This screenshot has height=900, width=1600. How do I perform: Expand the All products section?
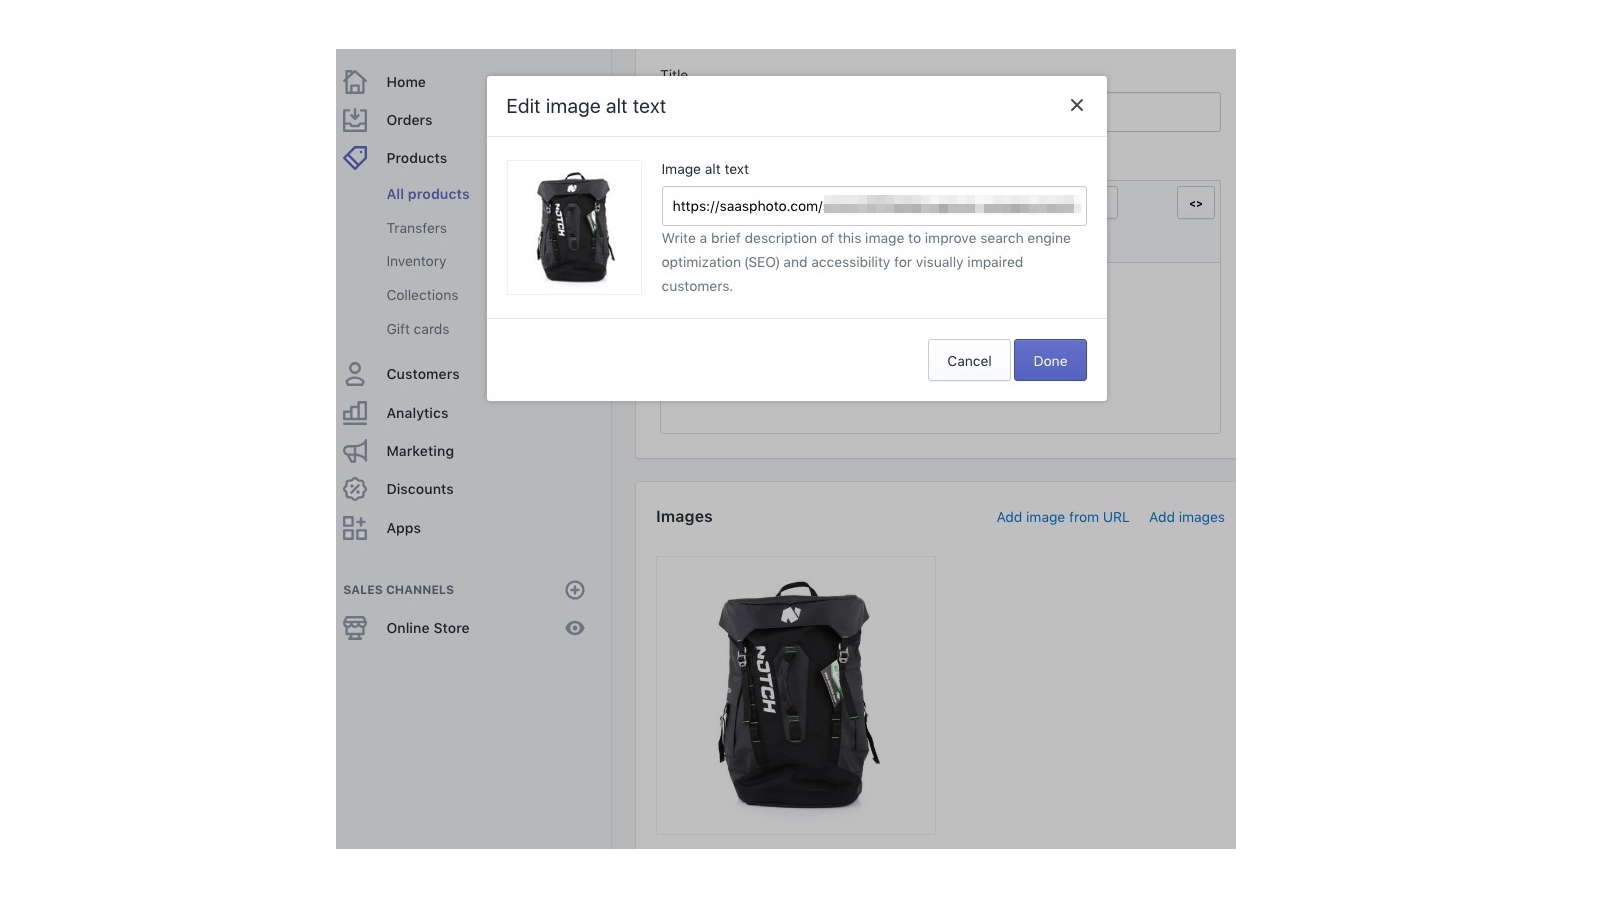tap(428, 193)
